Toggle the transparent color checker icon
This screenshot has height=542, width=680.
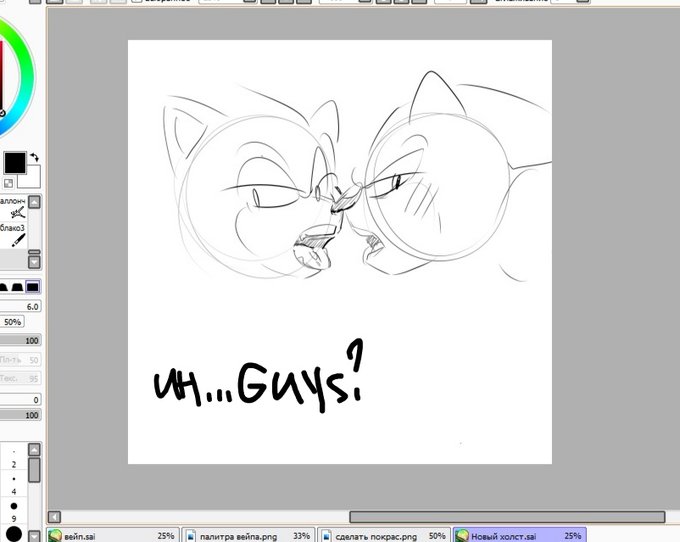point(8,183)
